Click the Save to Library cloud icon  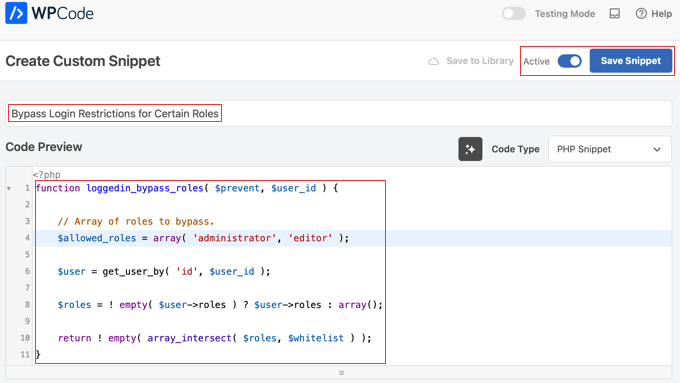(x=434, y=61)
